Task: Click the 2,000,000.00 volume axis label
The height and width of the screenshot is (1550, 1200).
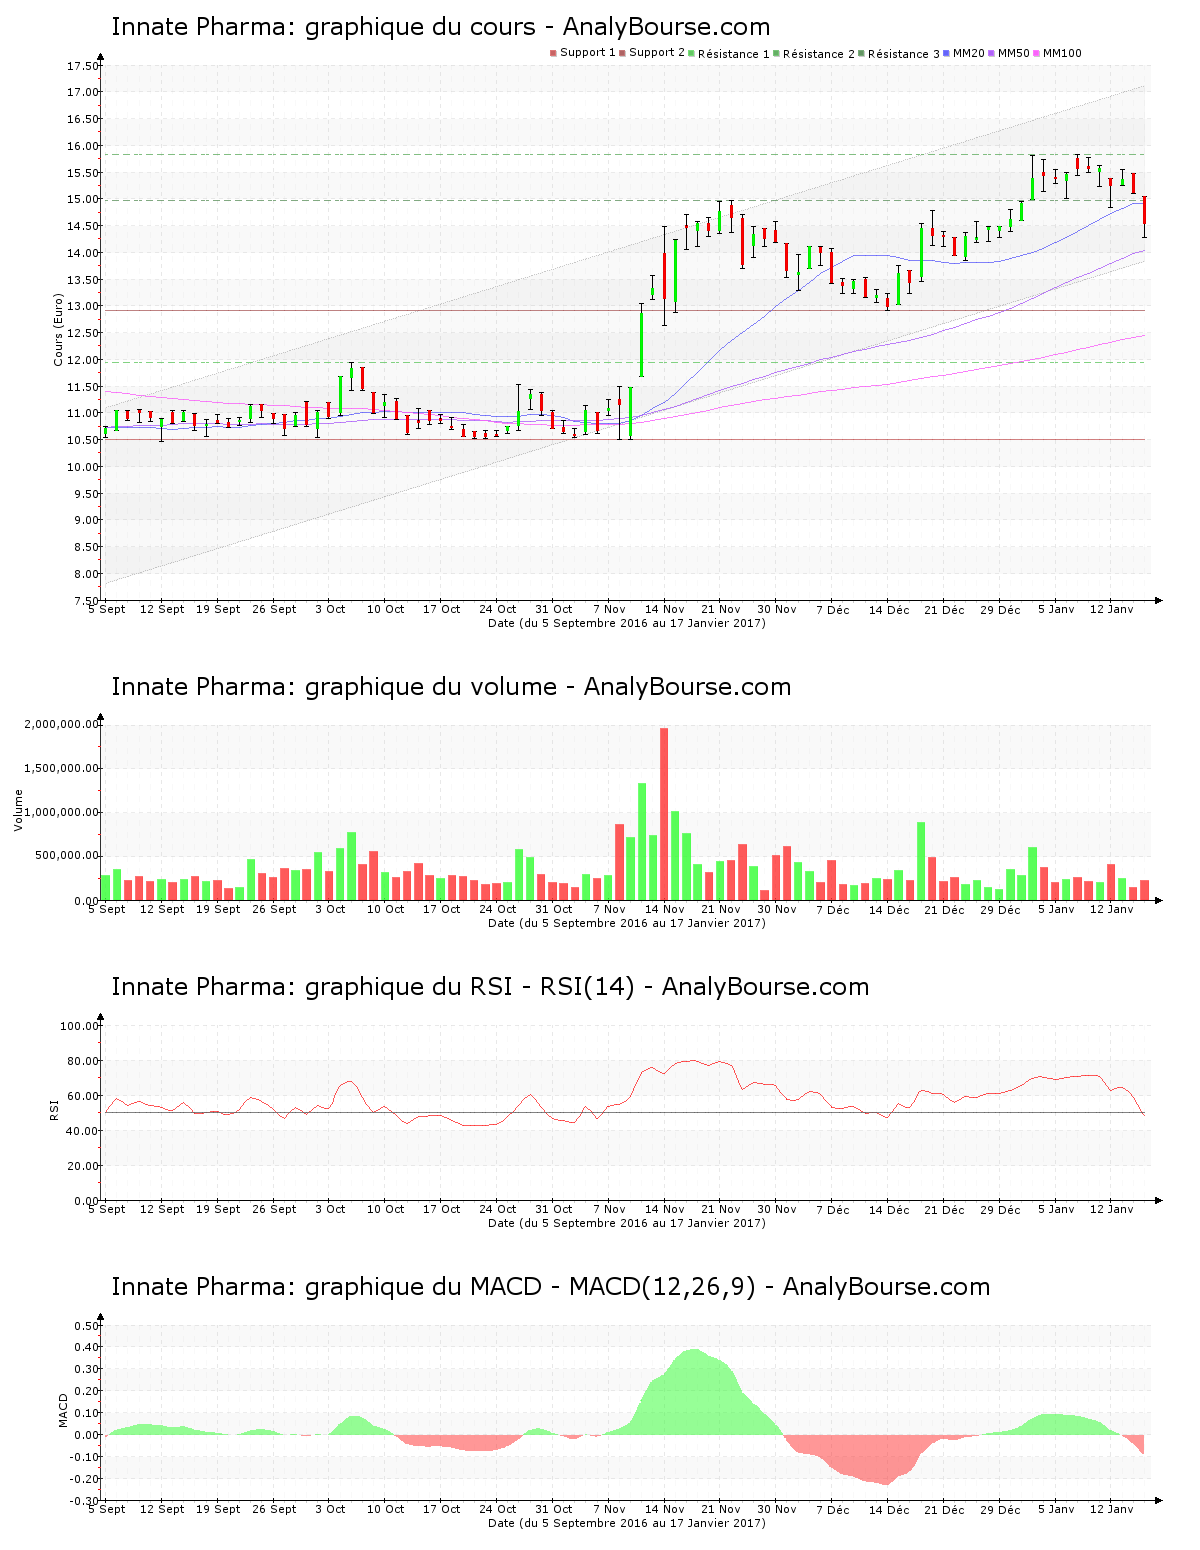Action: point(61,724)
